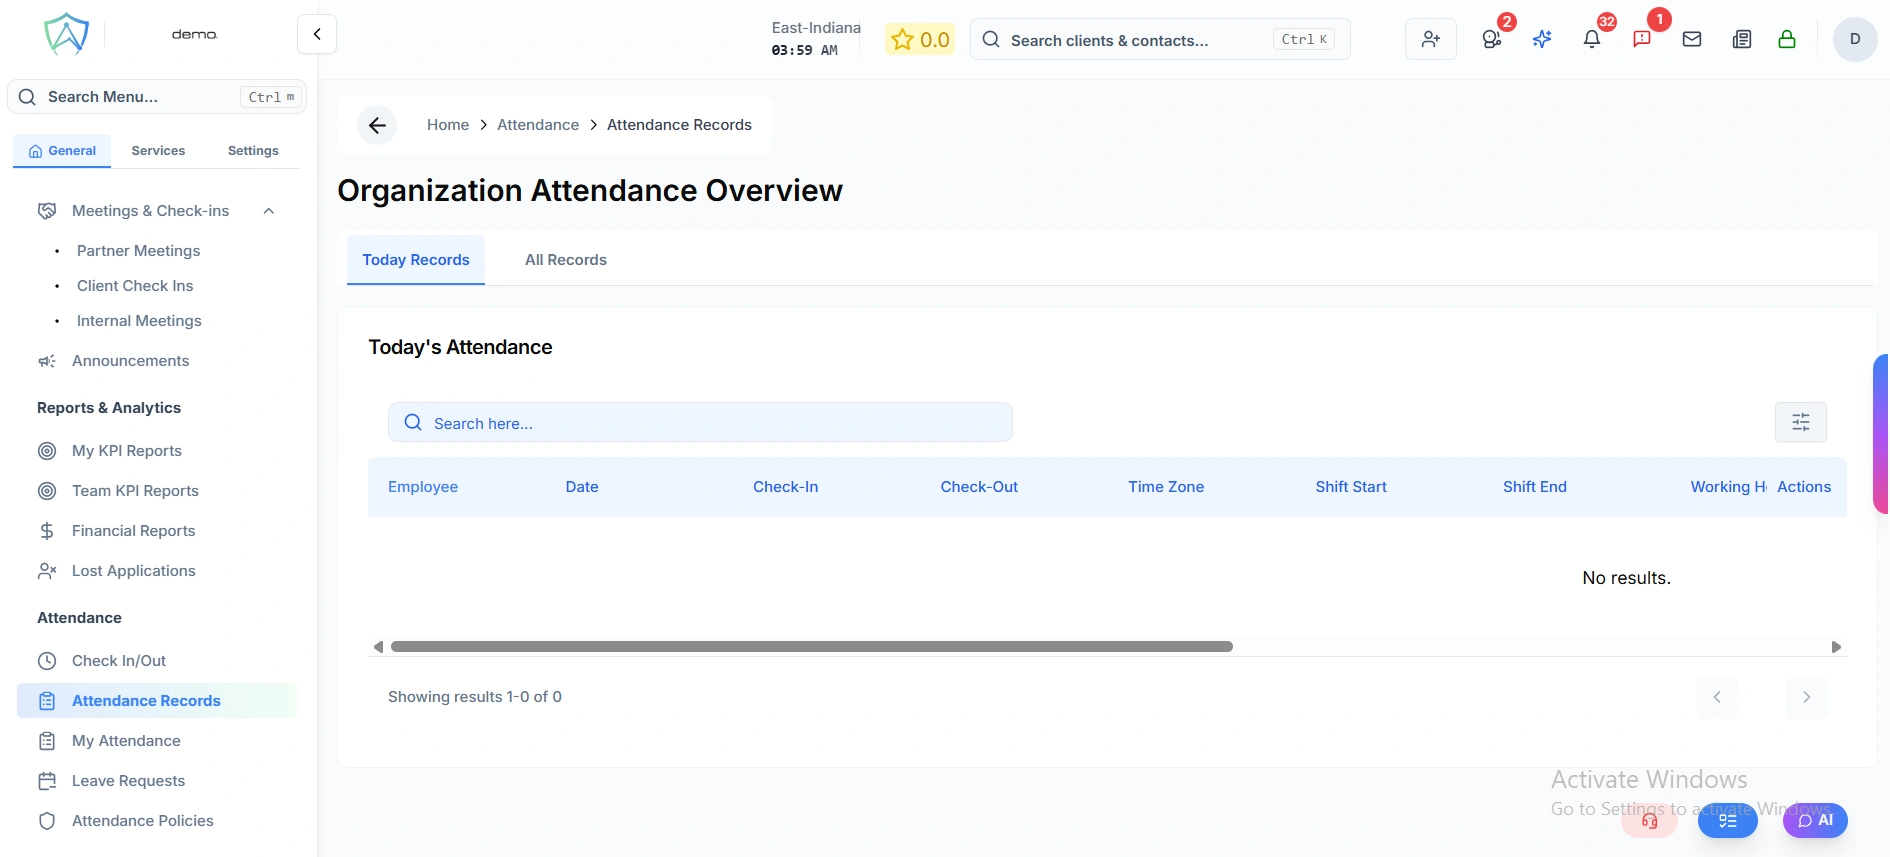Click the filter icon beside the search bar
This screenshot has height=857, width=1890.
(1800, 422)
